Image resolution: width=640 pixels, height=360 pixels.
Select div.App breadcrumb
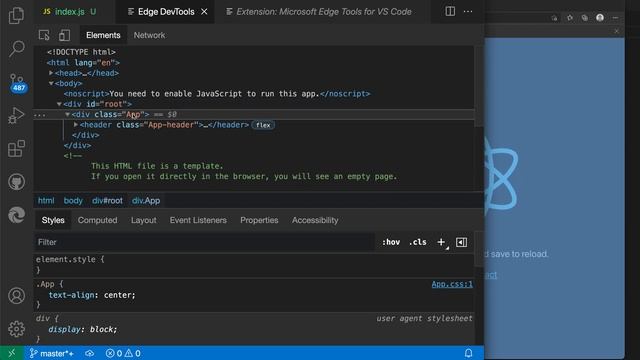coord(146,200)
